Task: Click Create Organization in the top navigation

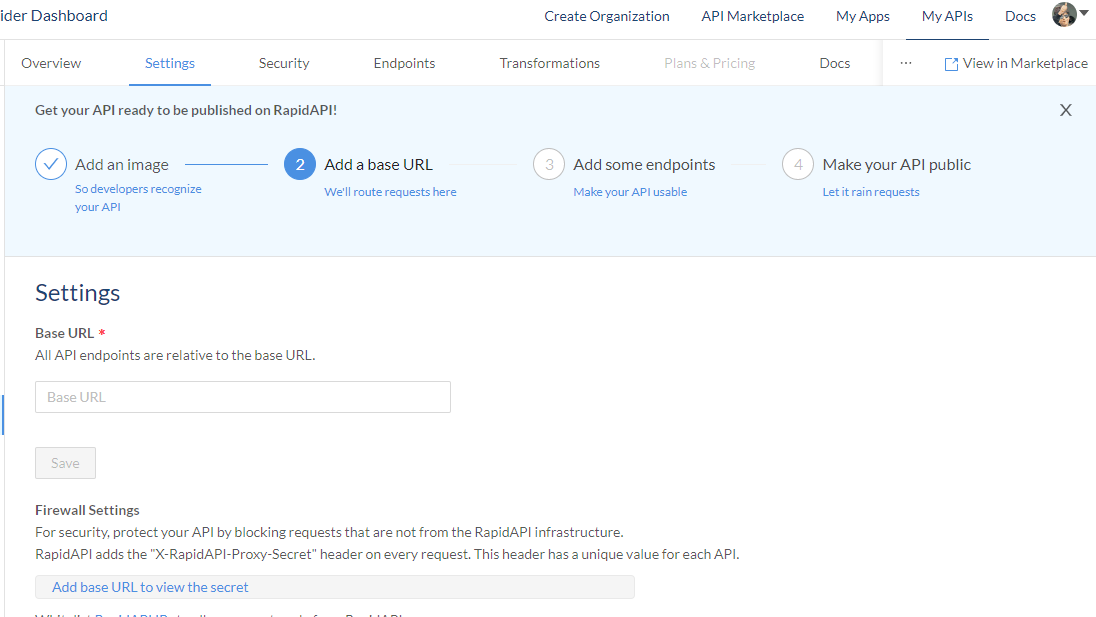Action: click(x=607, y=16)
